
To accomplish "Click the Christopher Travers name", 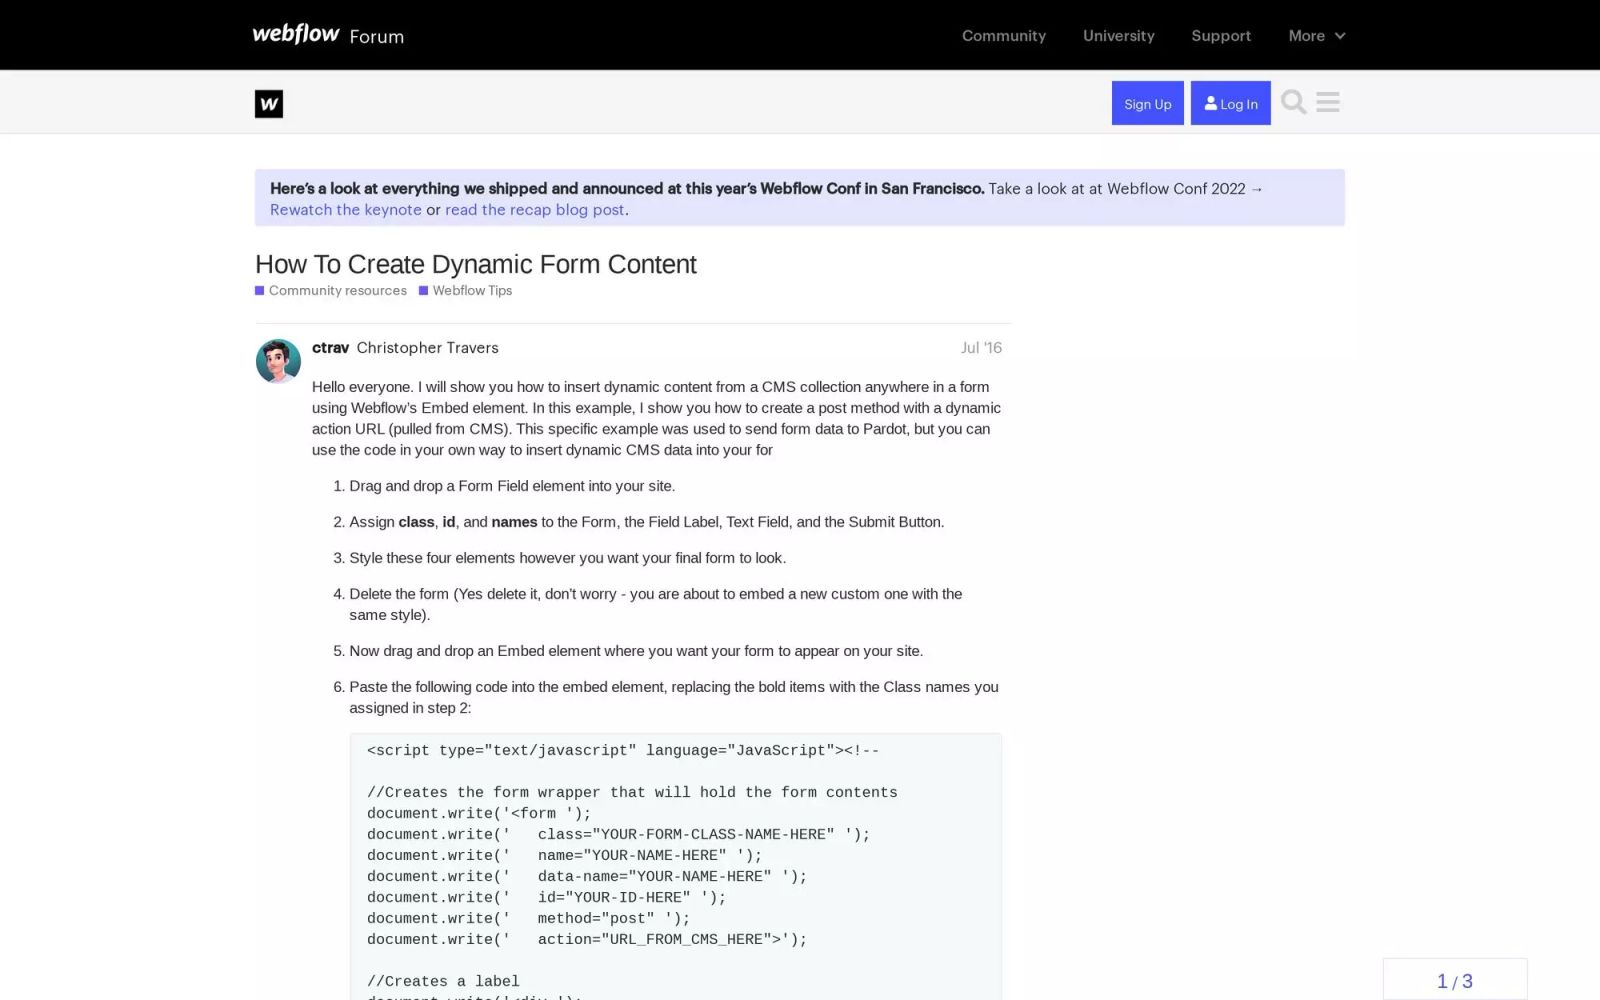I will (x=427, y=347).
